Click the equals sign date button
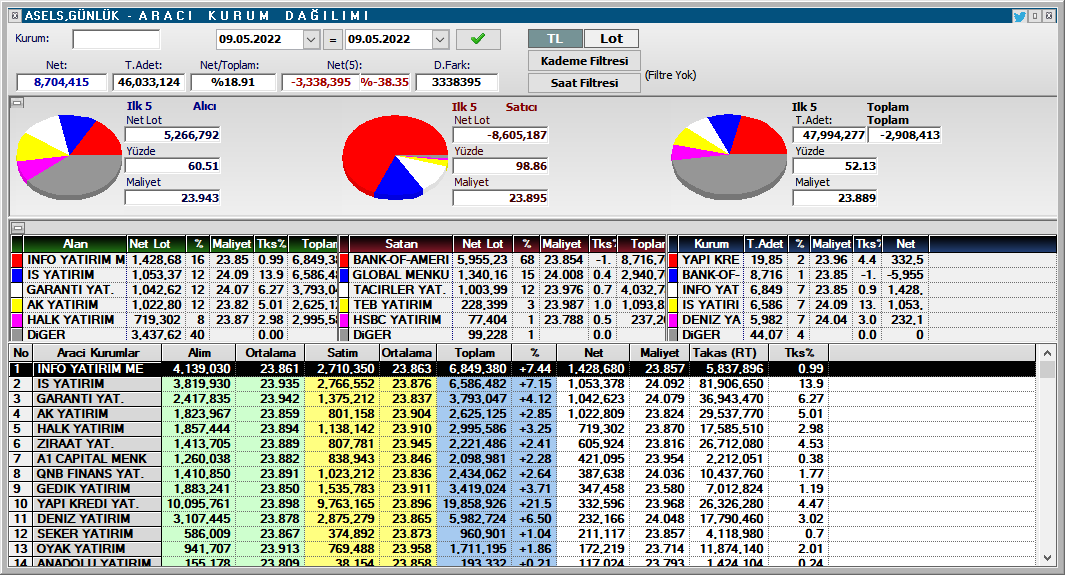 point(332,40)
